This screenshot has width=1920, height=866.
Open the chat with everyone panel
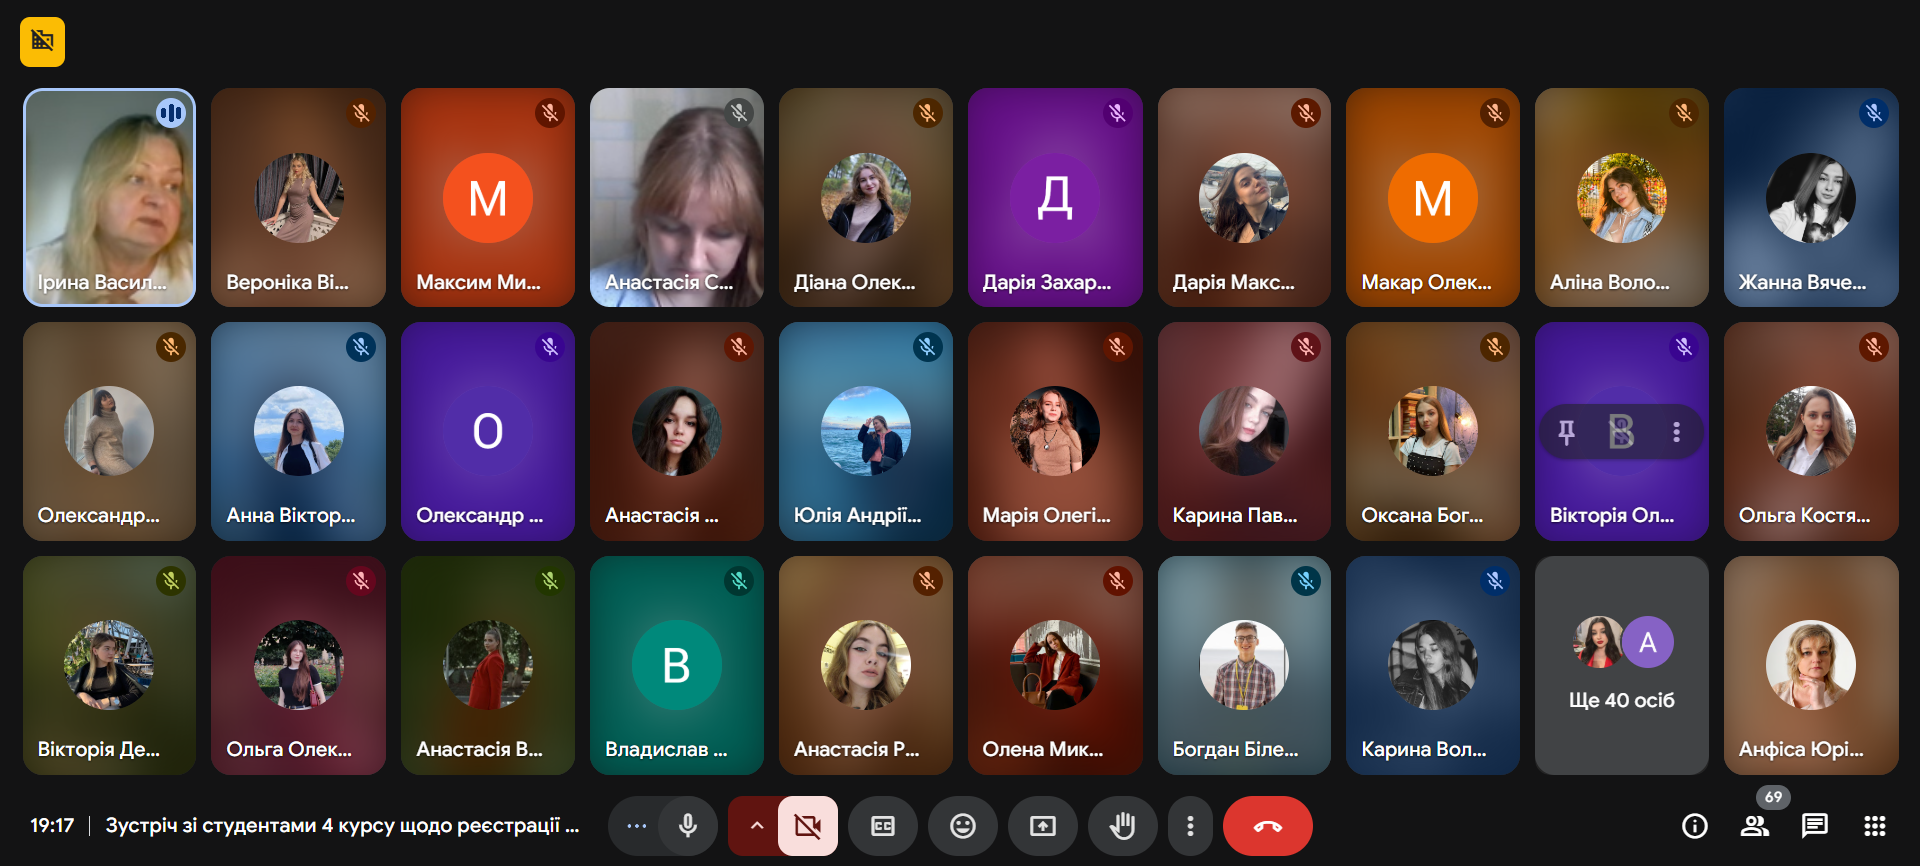pyautogui.click(x=1814, y=826)
